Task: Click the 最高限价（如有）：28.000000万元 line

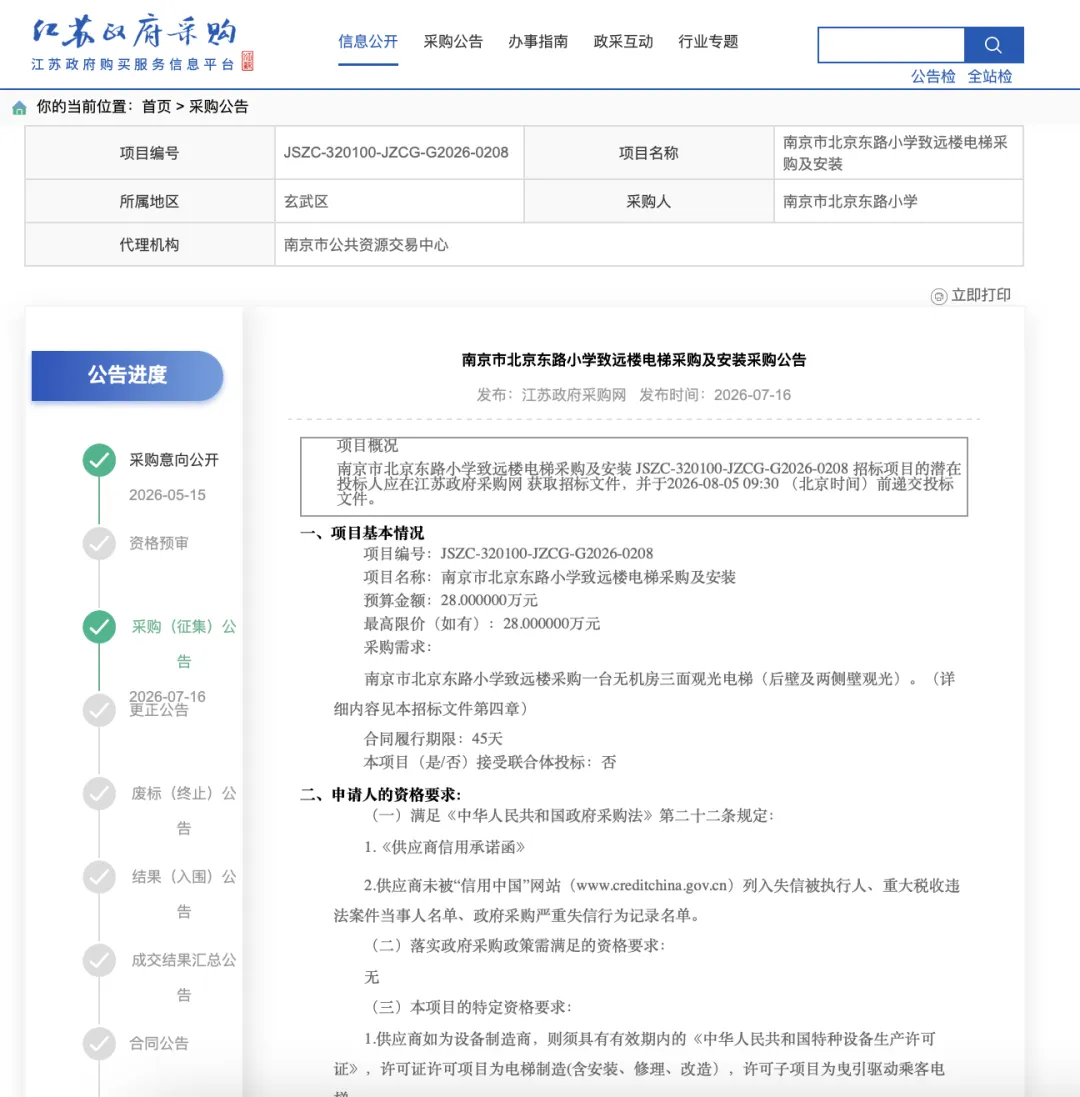Action: click(482, 624)
